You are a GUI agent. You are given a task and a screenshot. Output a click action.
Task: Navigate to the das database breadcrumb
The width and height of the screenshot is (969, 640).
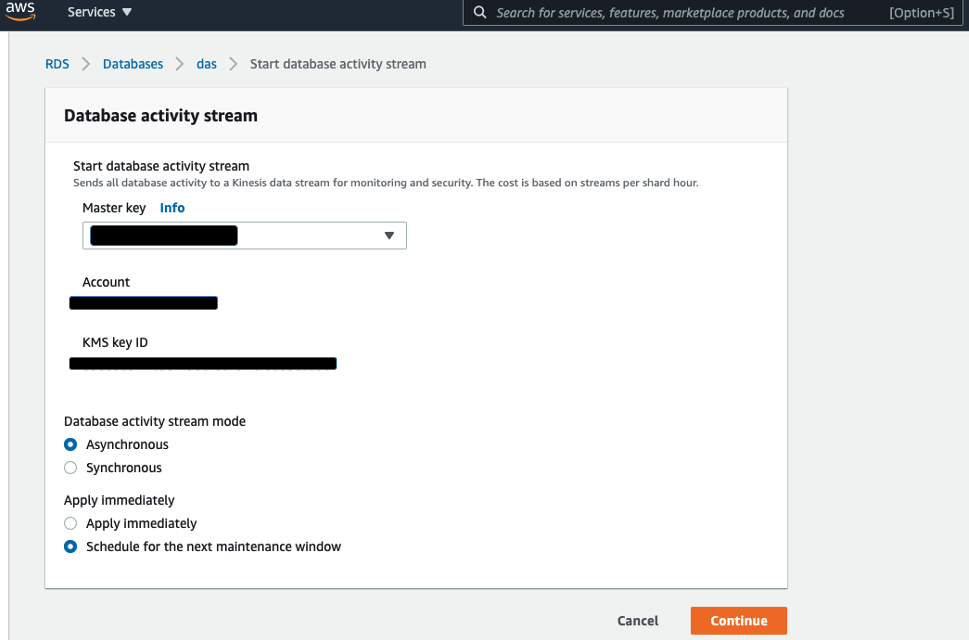[206, 64]
